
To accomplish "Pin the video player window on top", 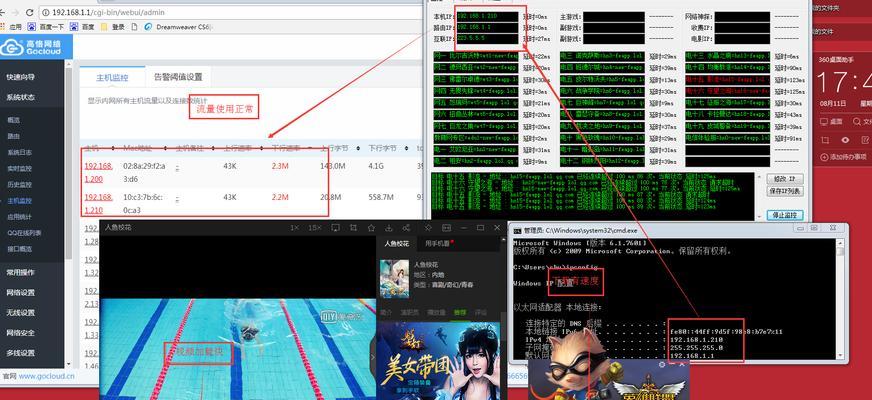I will coord(428,228).
